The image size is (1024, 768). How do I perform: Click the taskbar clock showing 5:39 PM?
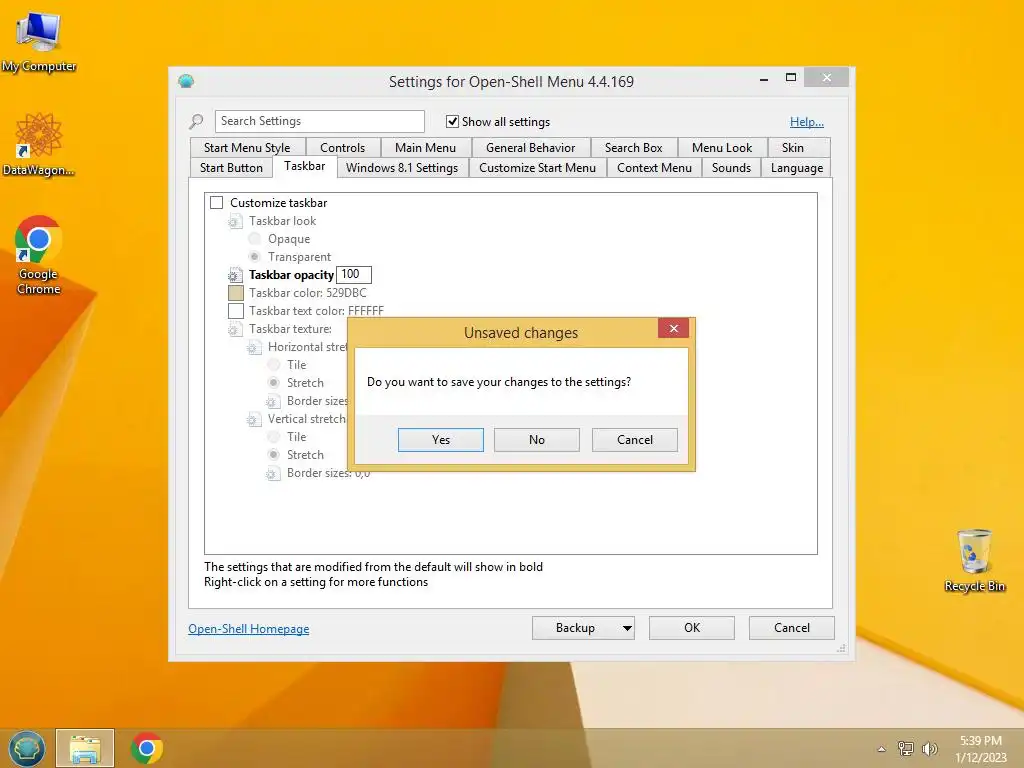[x=981, y=749]
